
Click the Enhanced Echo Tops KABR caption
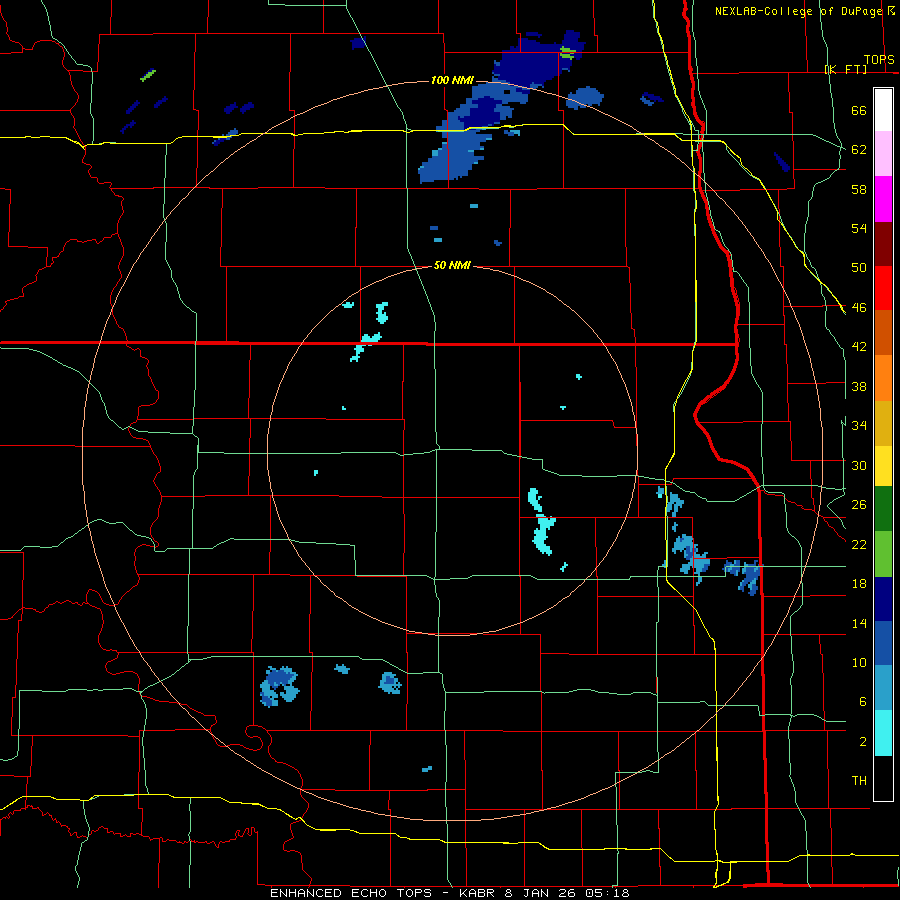coord(450,893)
